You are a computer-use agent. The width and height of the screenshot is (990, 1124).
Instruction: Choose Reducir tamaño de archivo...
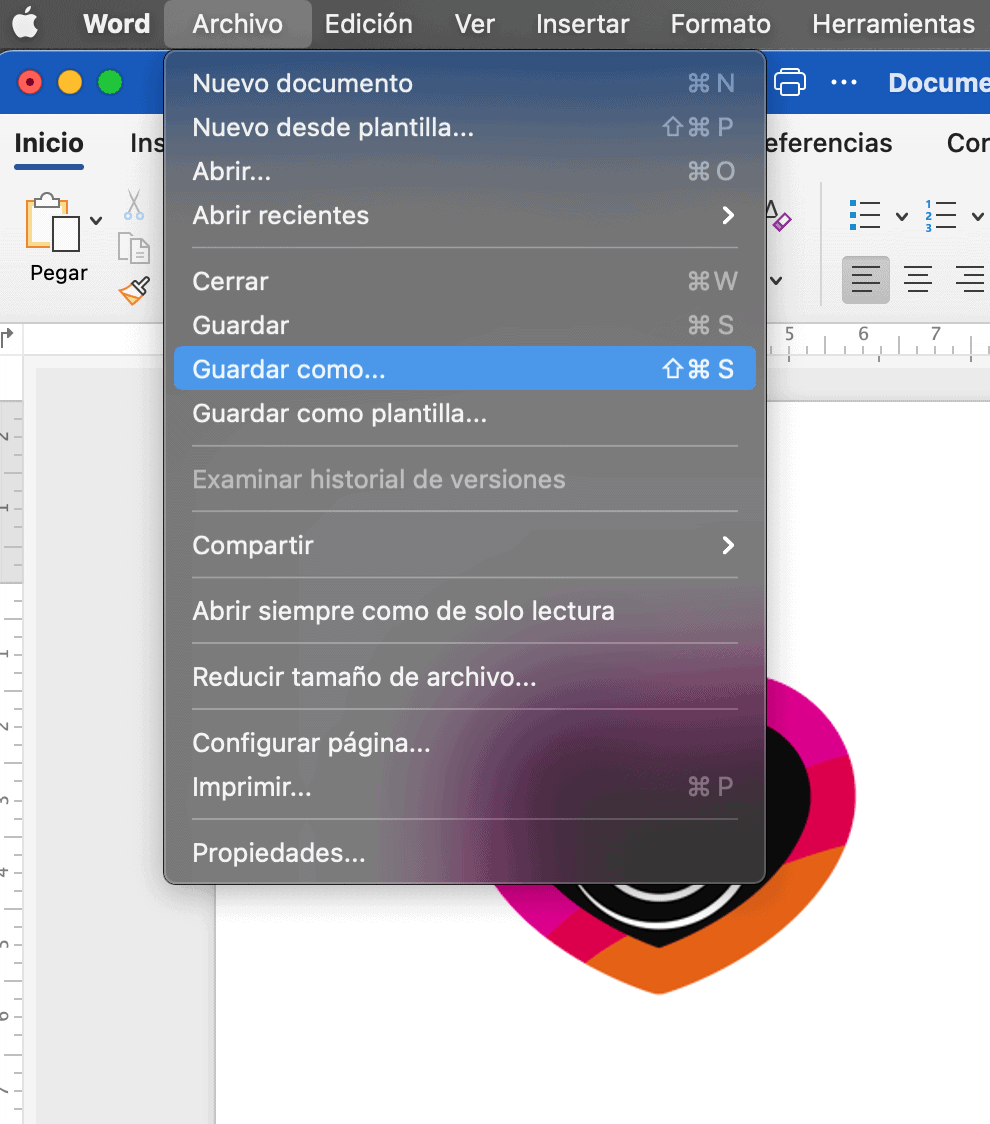pyautogui.click(x=465, y=677)
